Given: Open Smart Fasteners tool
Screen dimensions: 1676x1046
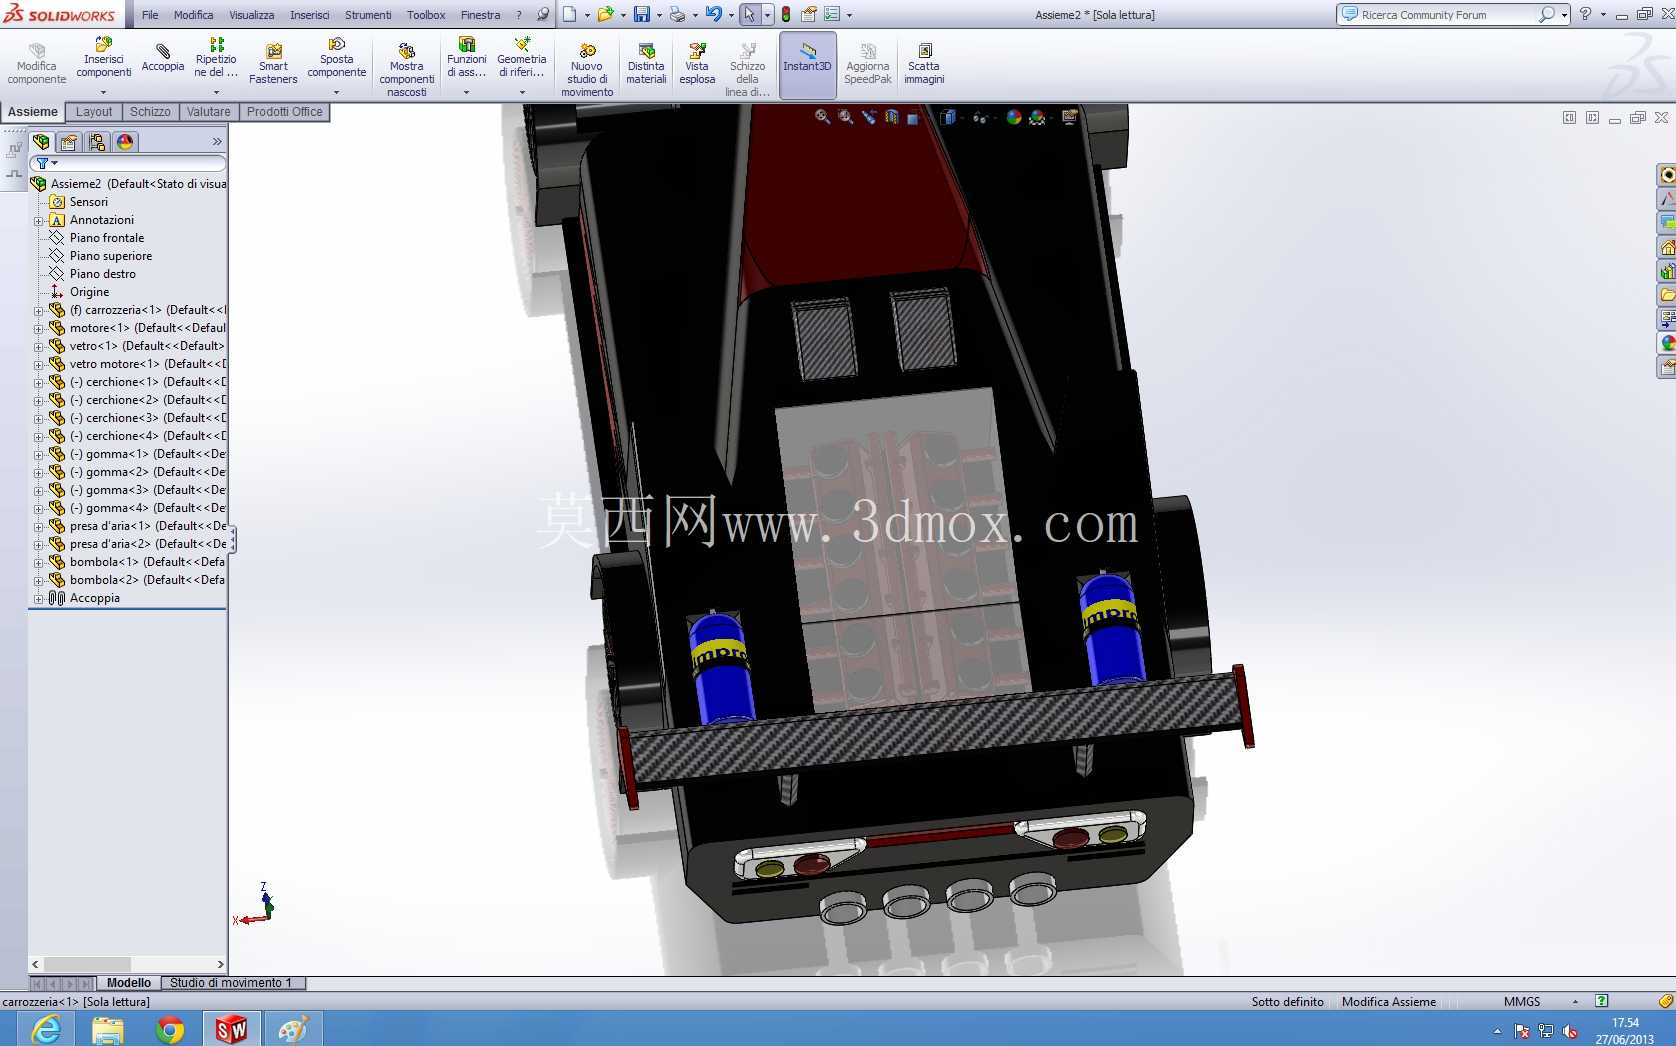Looking at the screenshot, I should tap(273, 62).
